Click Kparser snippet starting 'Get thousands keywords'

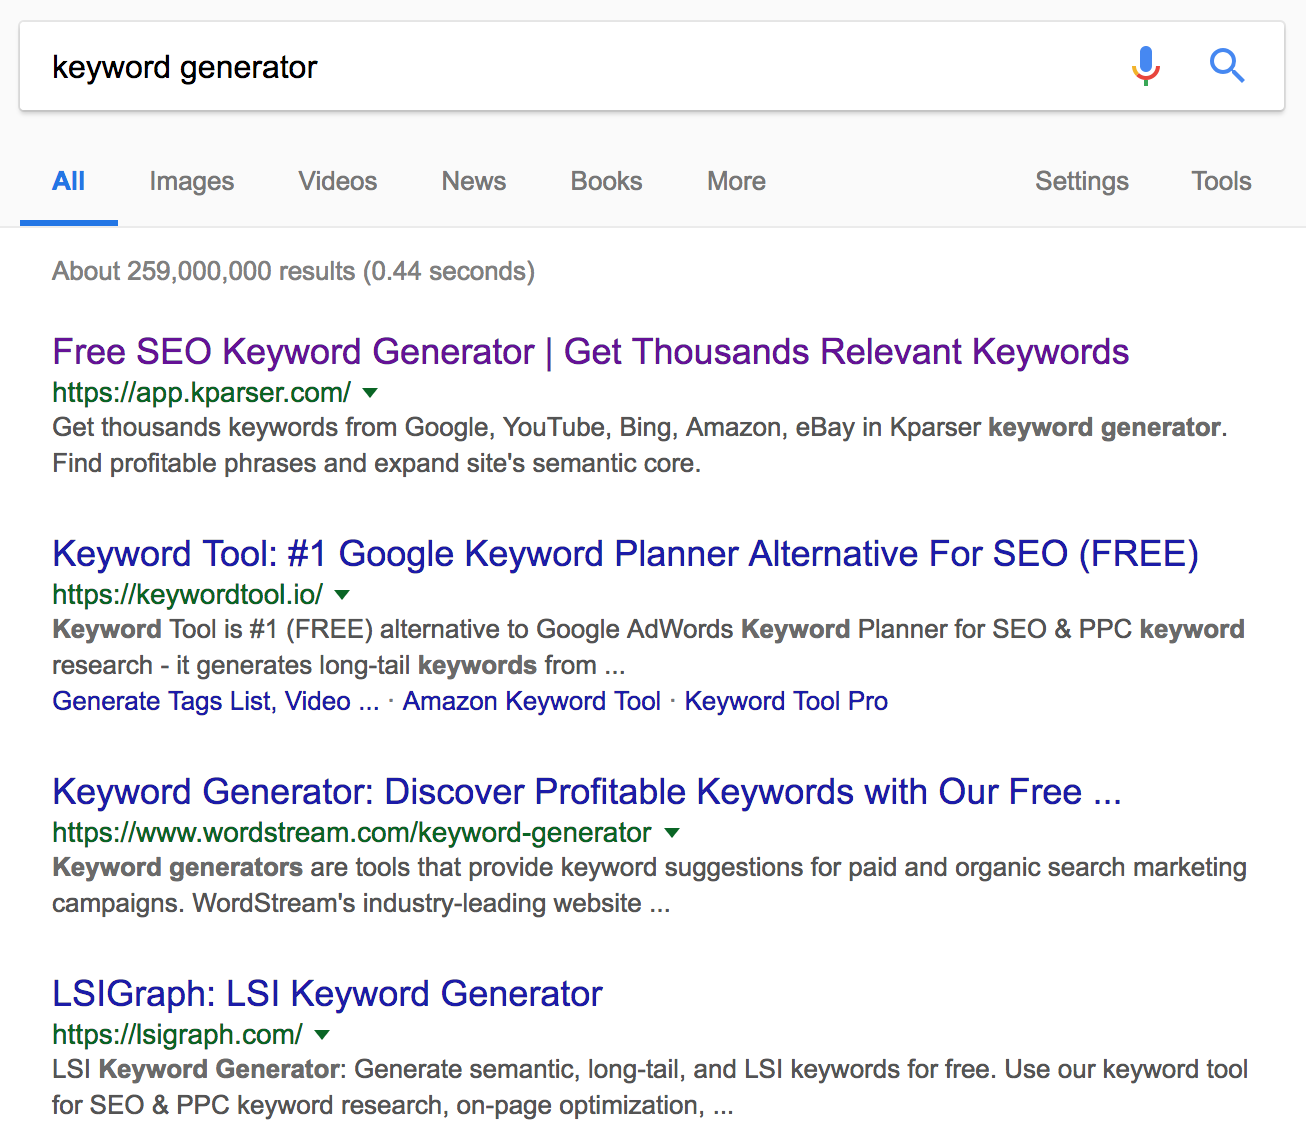(x=640, y=445)
